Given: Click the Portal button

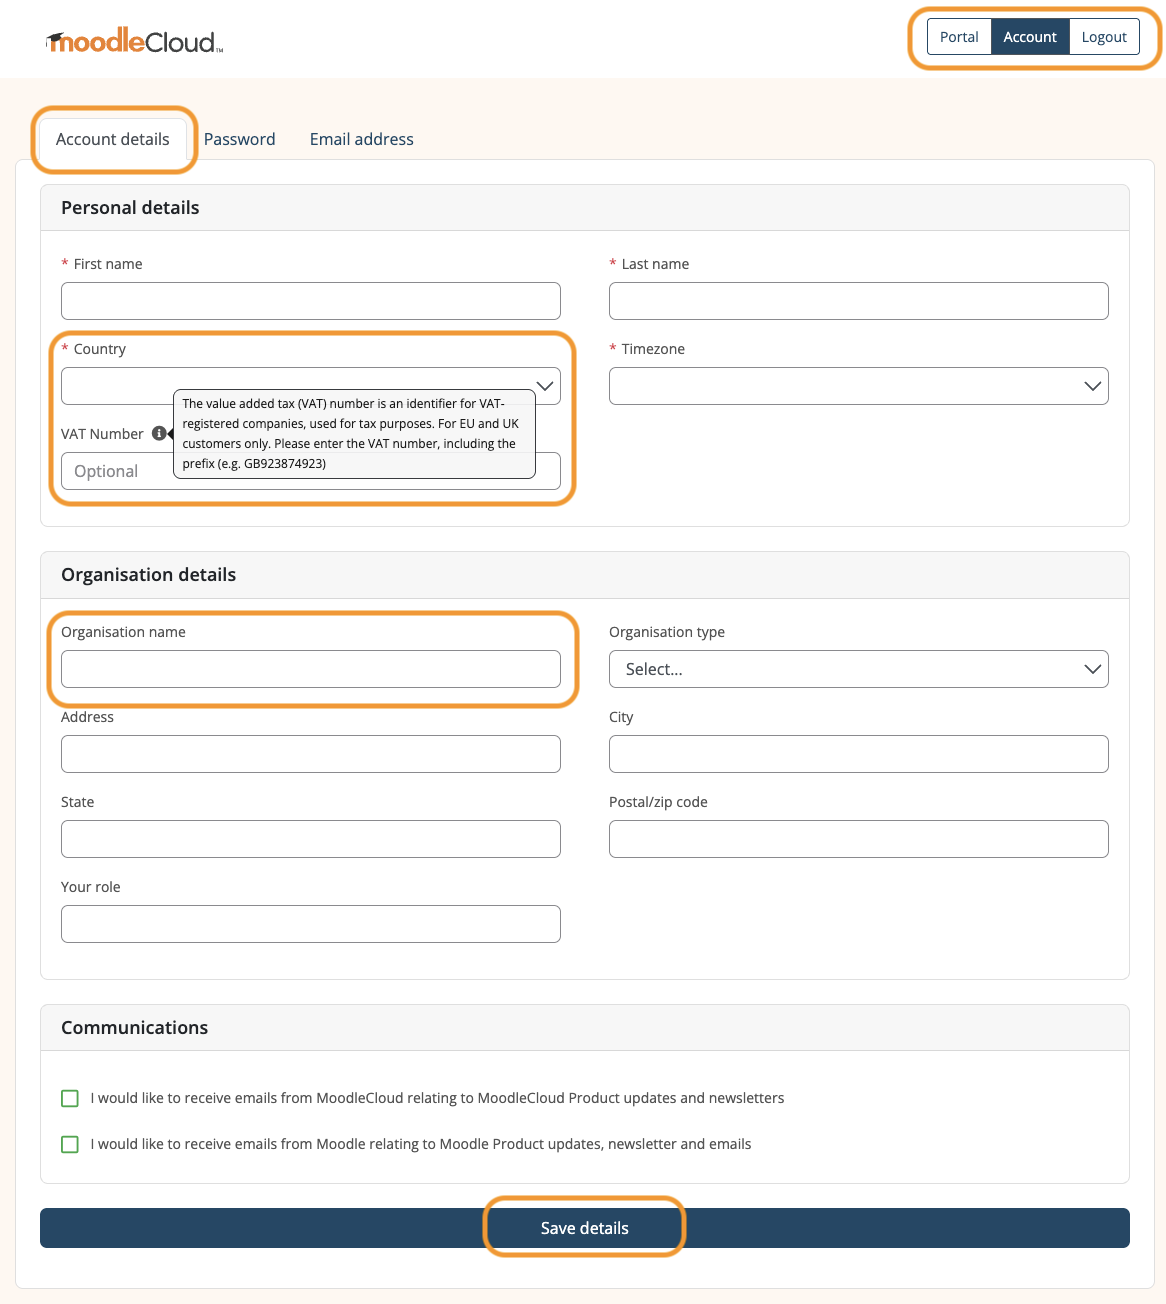Looking at the screenshot, I should tap(958, 36).
